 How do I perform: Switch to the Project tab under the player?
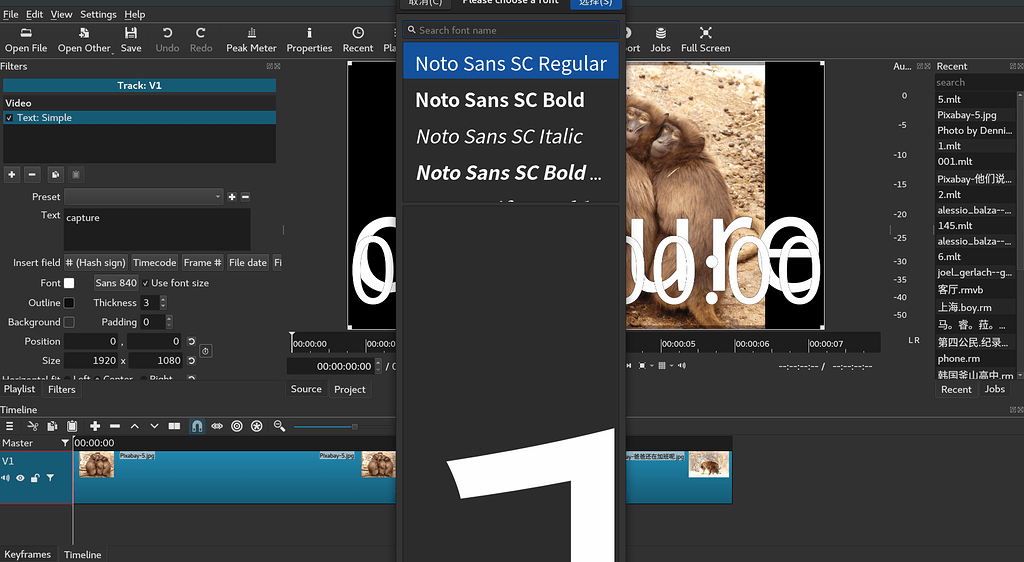click(x=349, y=389)
